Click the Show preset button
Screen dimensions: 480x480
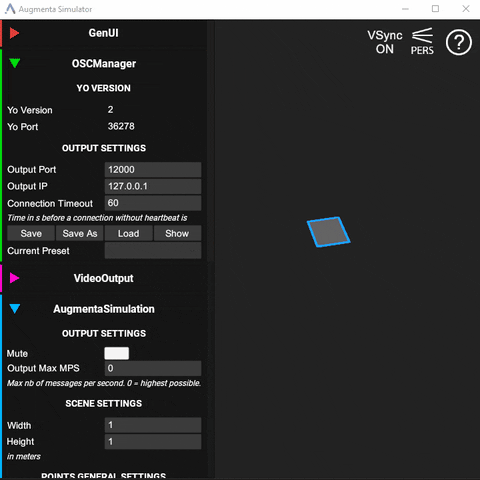(177, 233)
